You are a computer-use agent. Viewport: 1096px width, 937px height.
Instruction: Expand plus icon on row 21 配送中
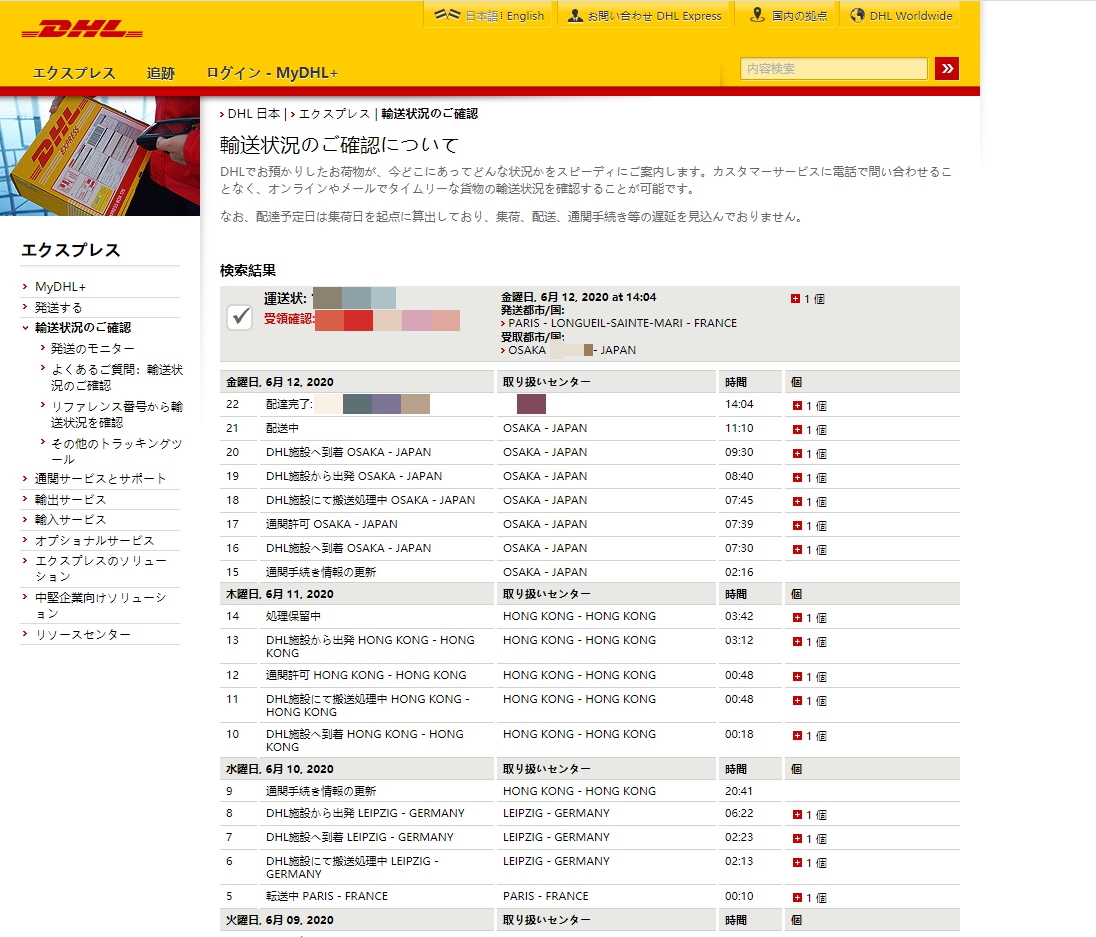tap(797, 429)
